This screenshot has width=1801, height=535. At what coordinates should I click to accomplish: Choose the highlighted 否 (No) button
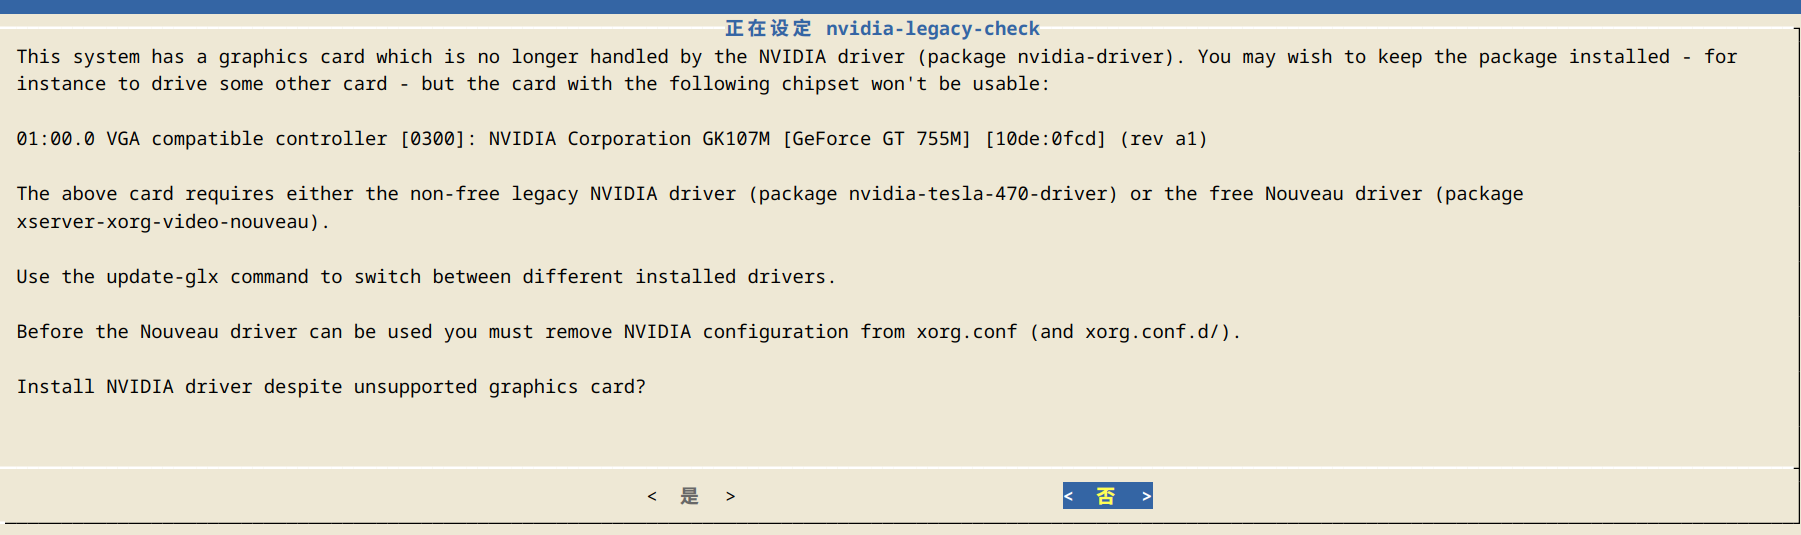(1106, 496)
